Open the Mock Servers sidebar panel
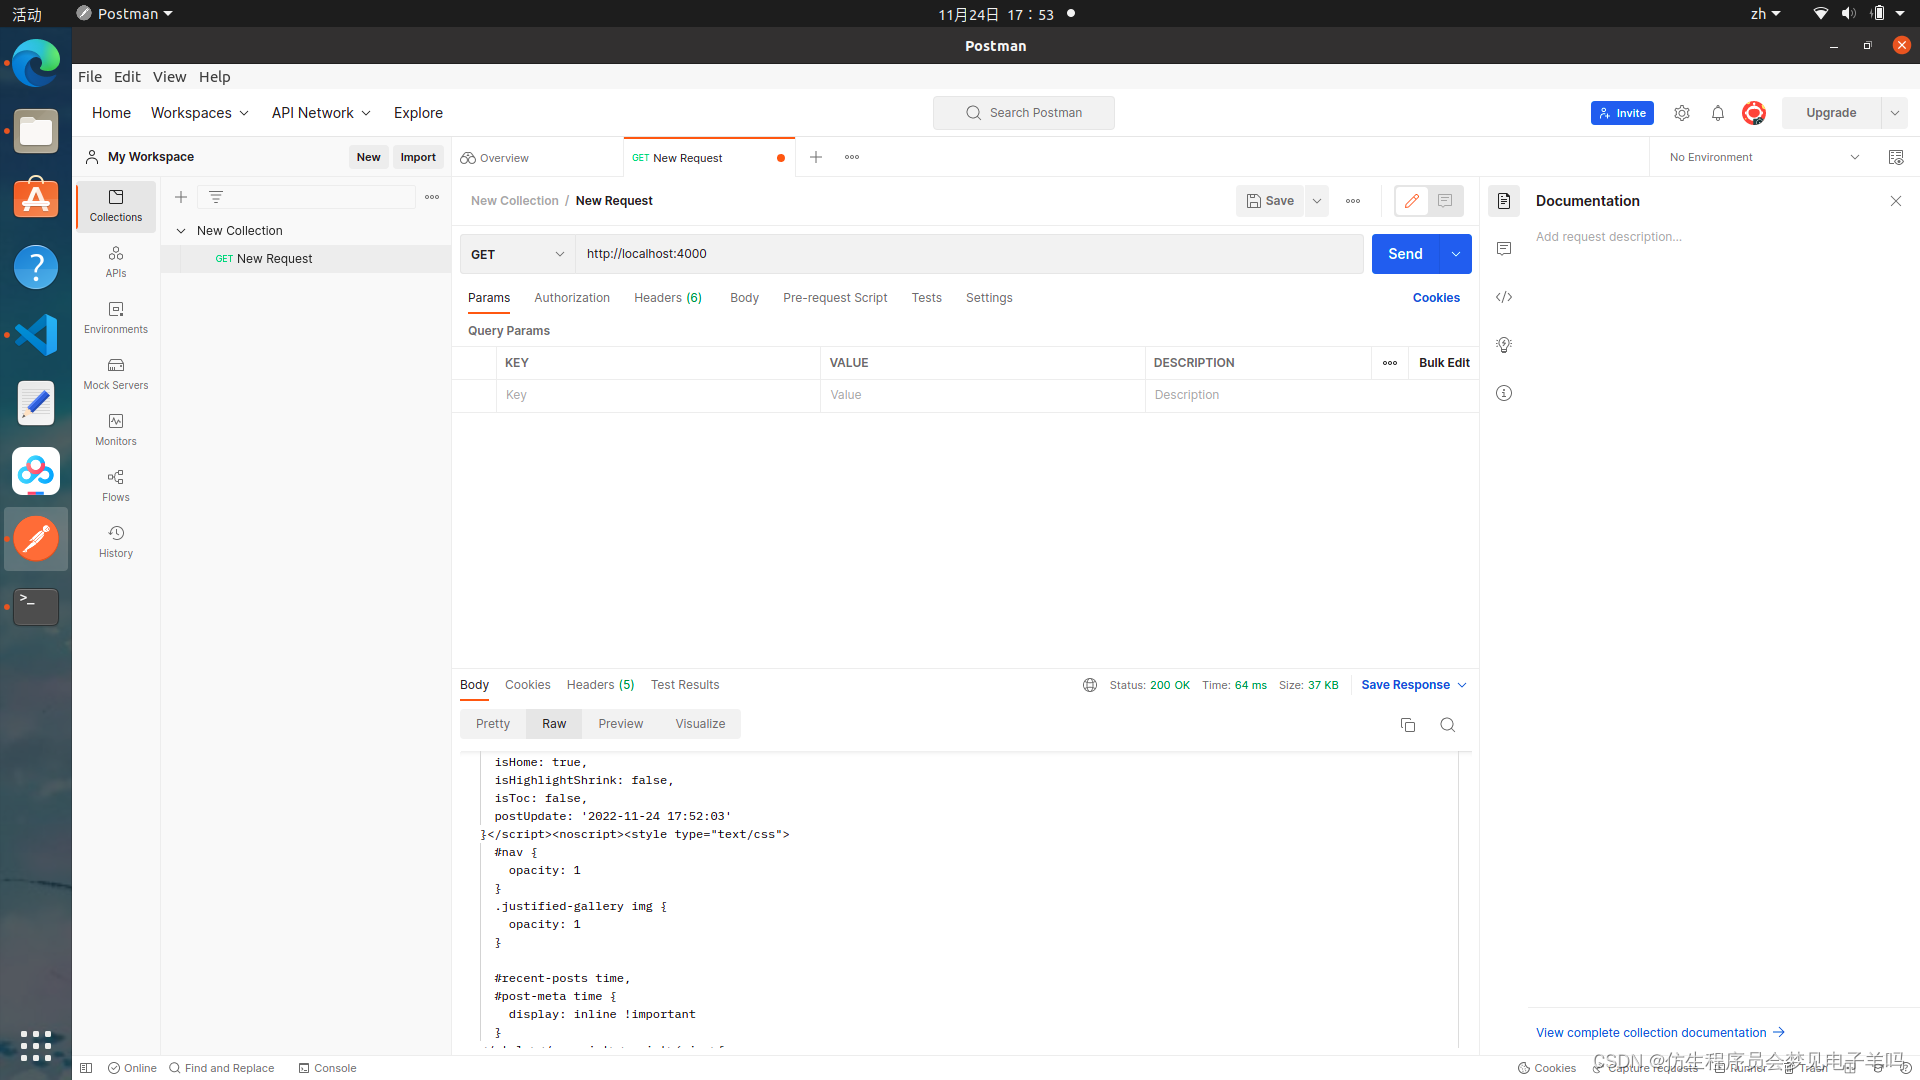The image size is (1920, 1080). 116,374
